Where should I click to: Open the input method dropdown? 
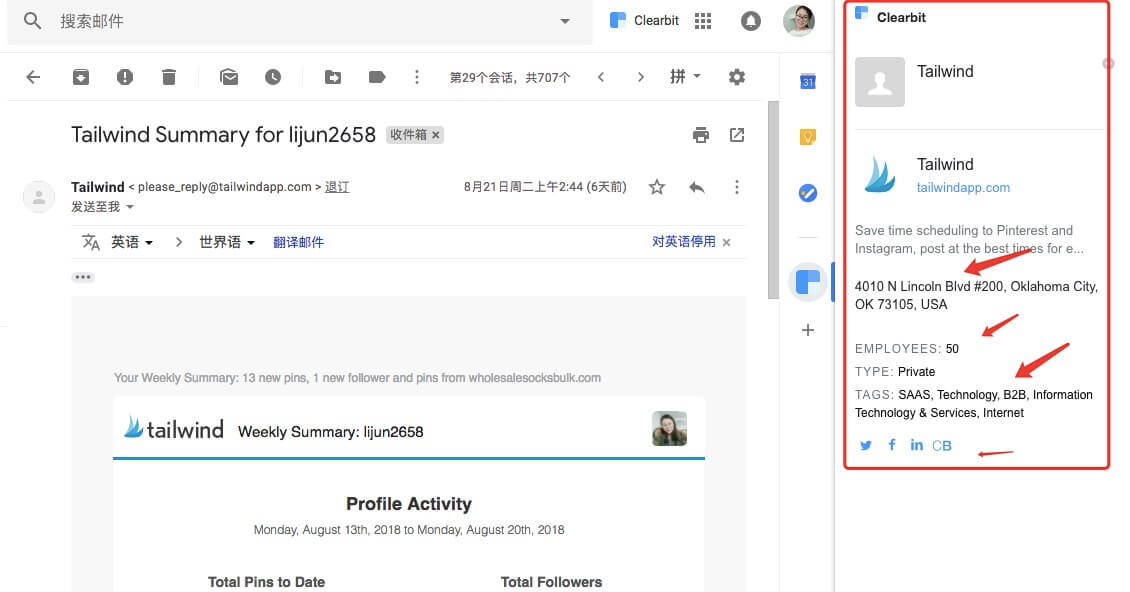pos(685,76)
